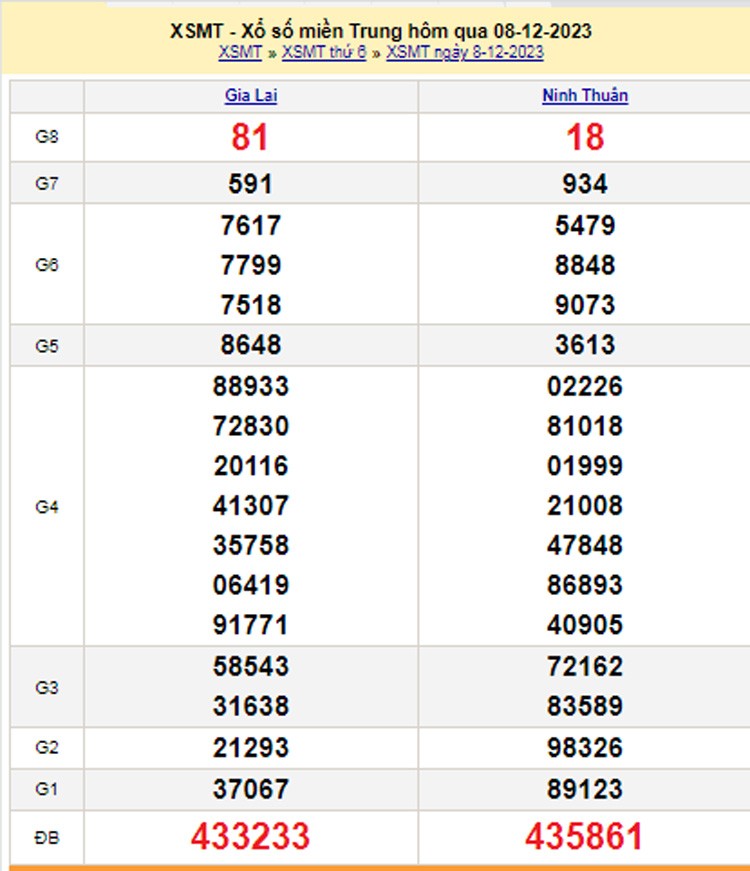Open the XSMT ngày 8-12-2023 link
Screen dimensions: 750x871
465,52
